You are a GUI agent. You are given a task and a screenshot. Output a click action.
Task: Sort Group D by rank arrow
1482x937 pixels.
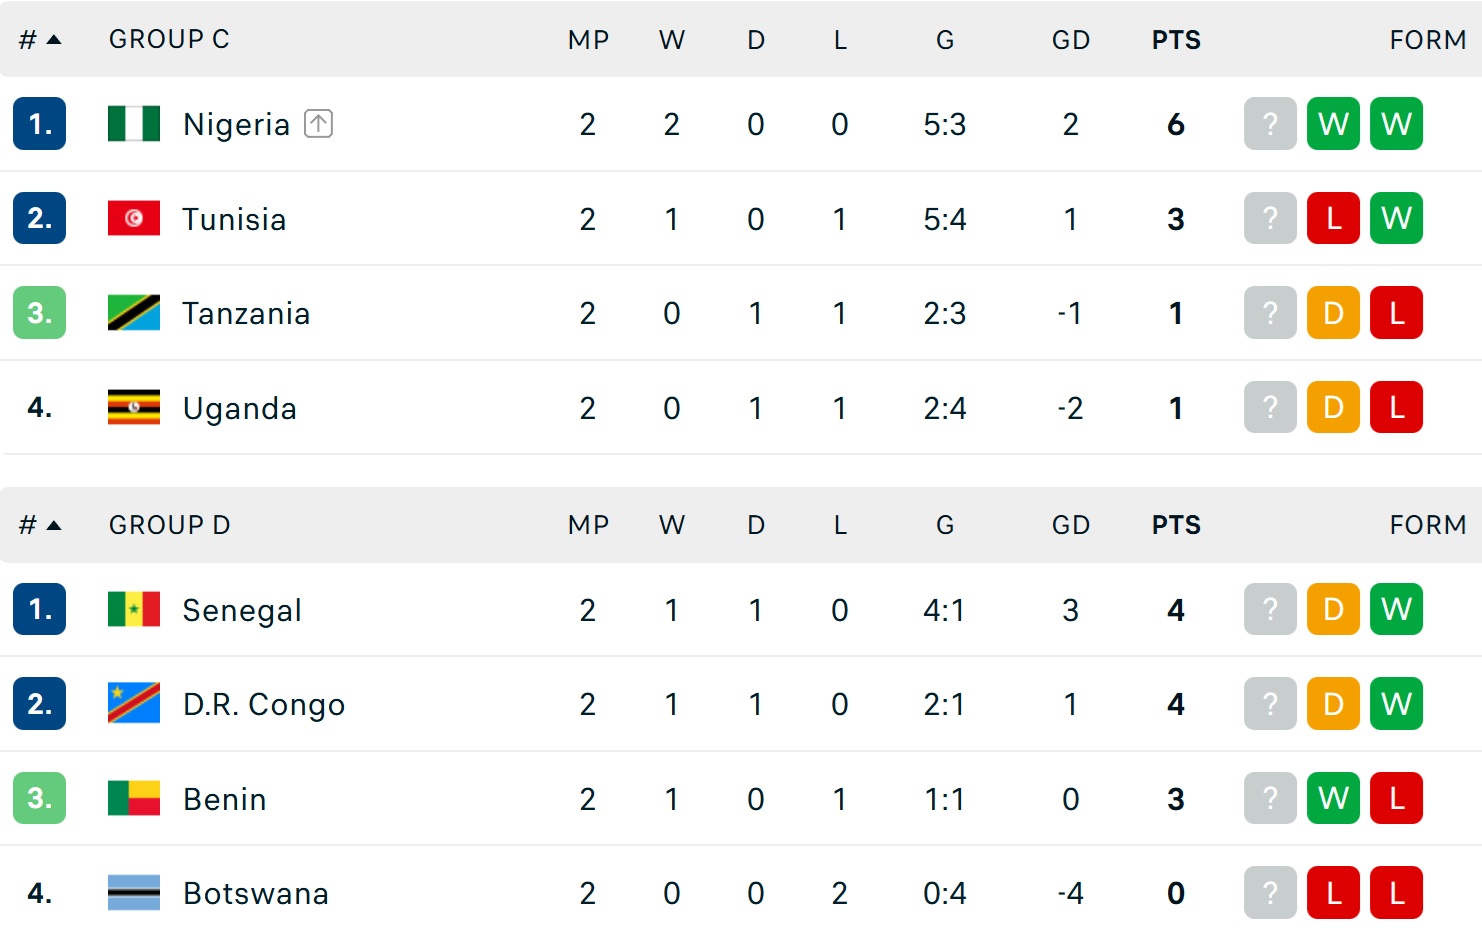pos(54,525)
